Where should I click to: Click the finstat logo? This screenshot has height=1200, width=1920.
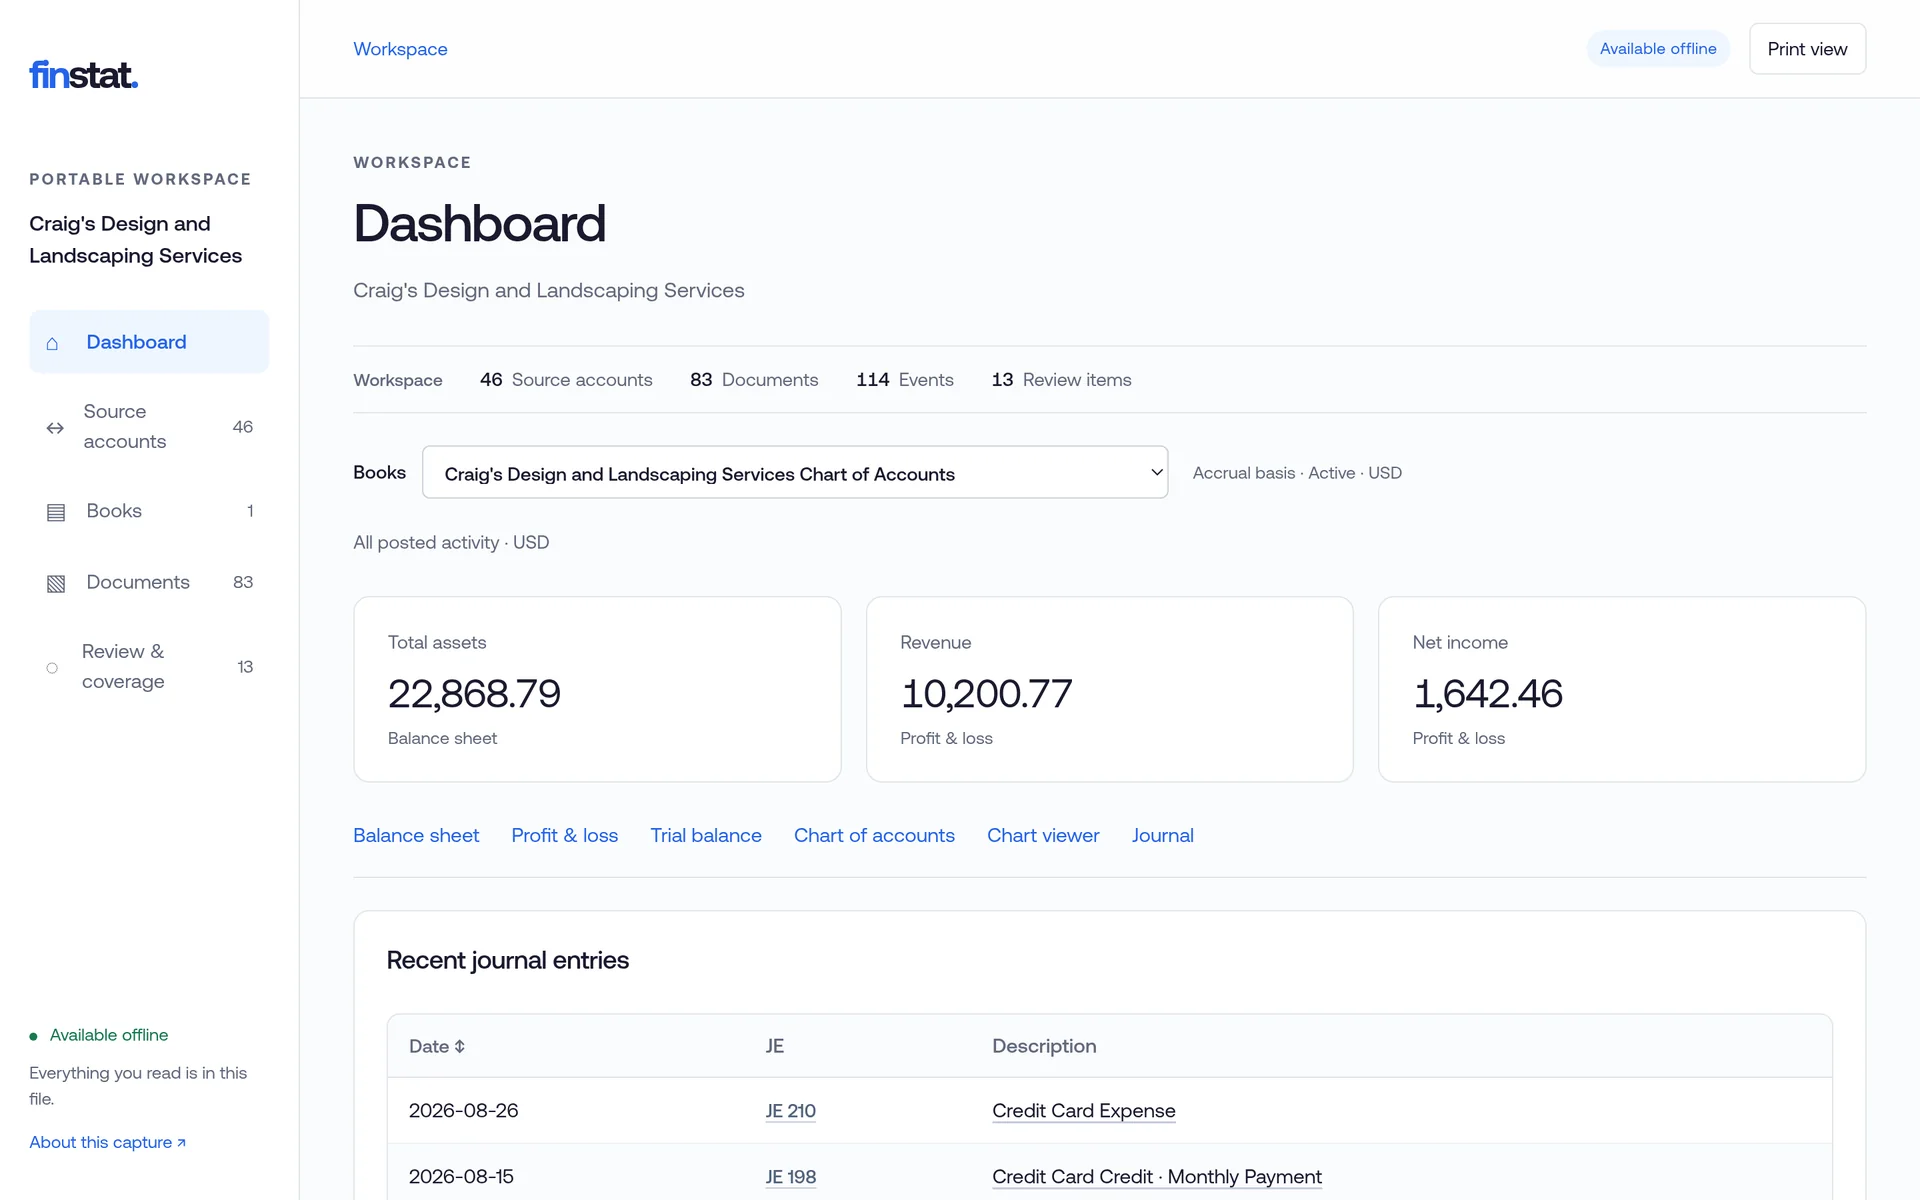tap(83, 75)
